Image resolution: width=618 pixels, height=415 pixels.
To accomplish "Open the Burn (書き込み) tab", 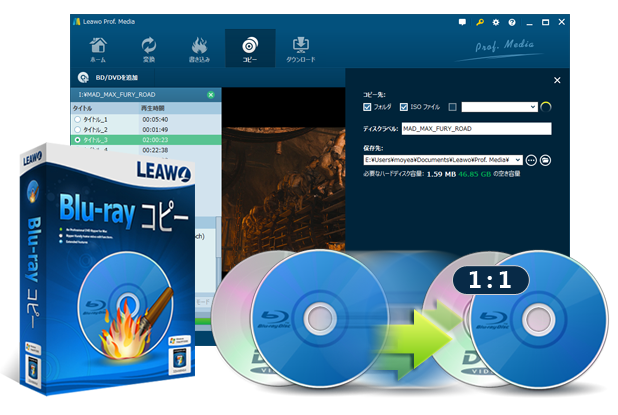I will pos(199,49).
